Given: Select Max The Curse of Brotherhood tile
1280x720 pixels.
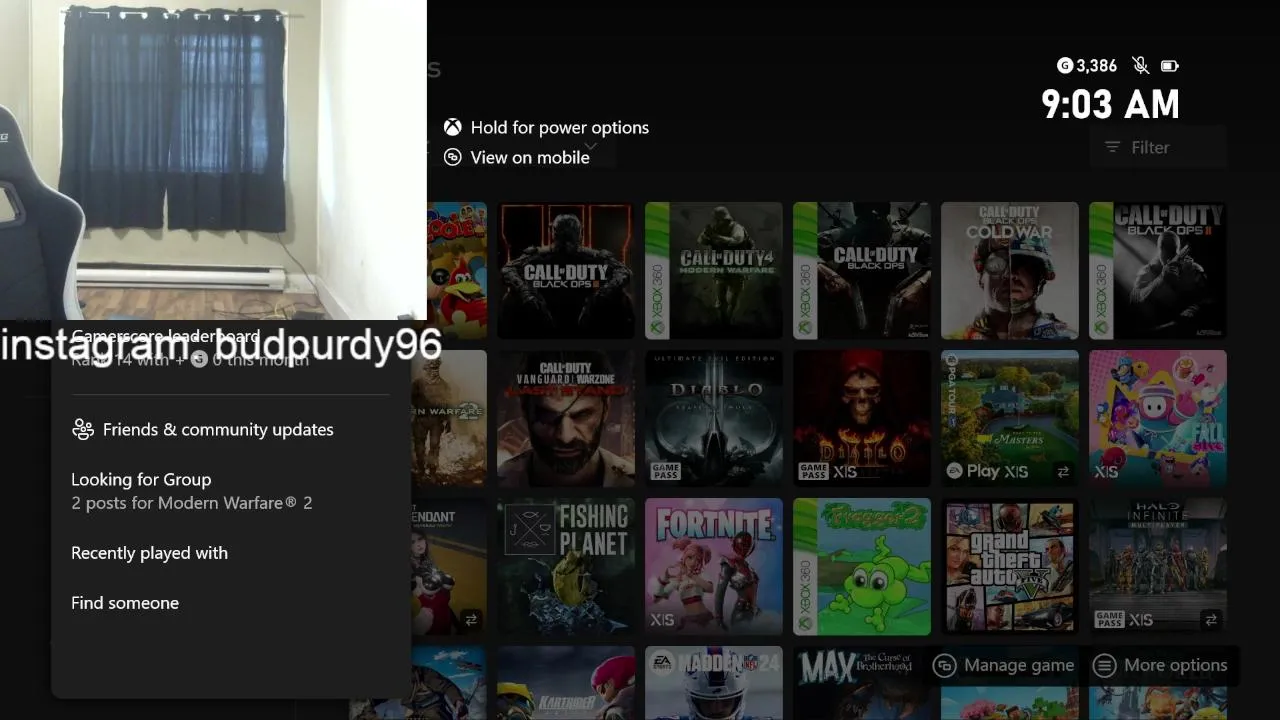Looking at the screenshot, I should point(861,683).
